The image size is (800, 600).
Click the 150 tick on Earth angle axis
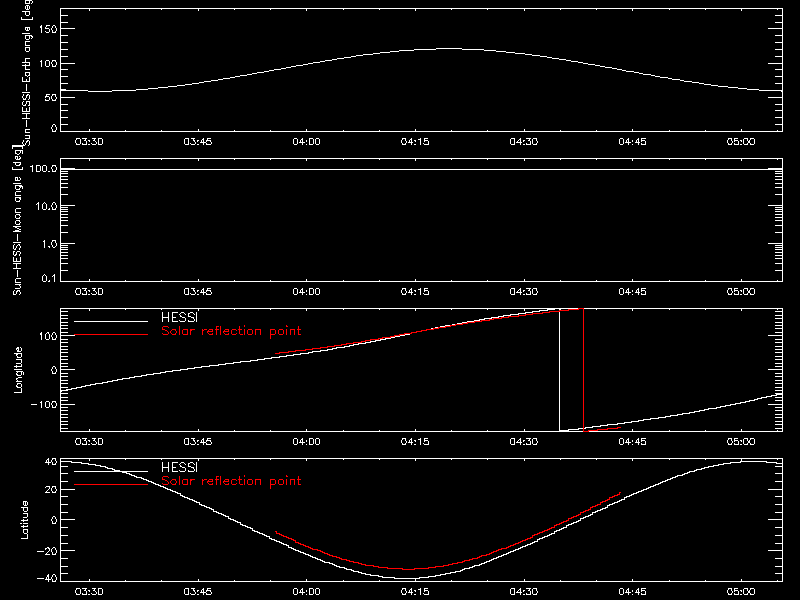tap(48, 29)
